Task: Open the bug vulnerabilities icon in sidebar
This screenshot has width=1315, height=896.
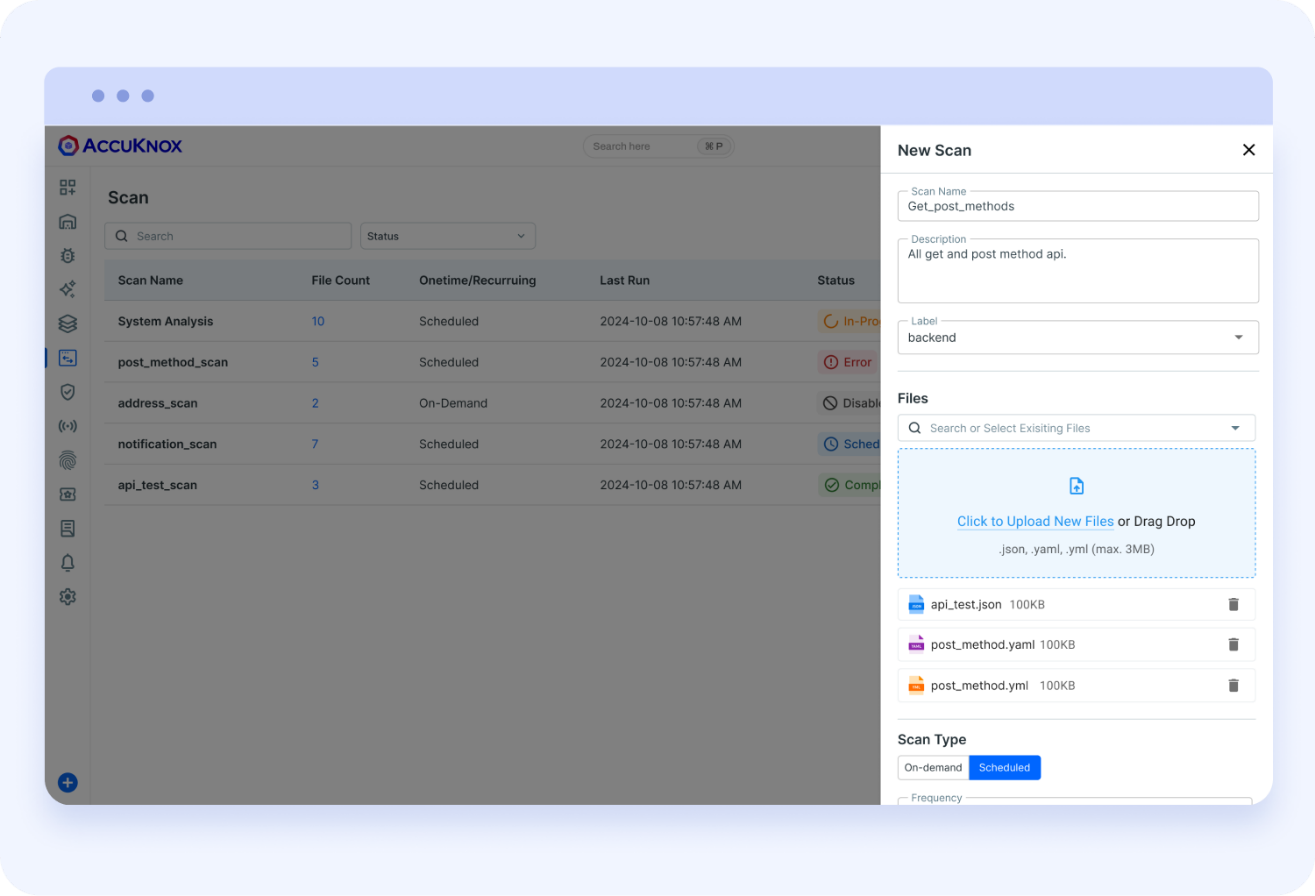Action: (67, 255)
